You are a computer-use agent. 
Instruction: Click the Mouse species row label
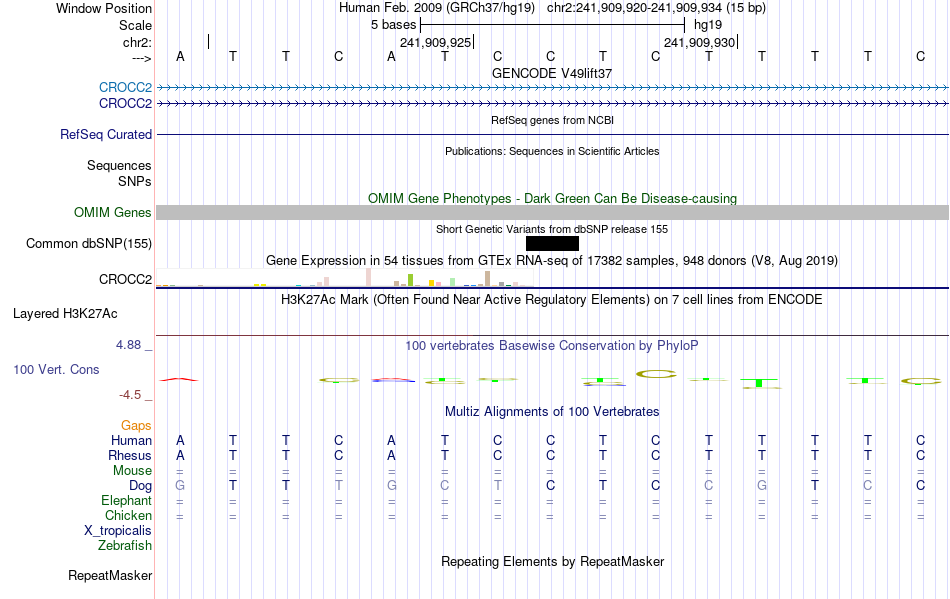(x=132, y=471)
